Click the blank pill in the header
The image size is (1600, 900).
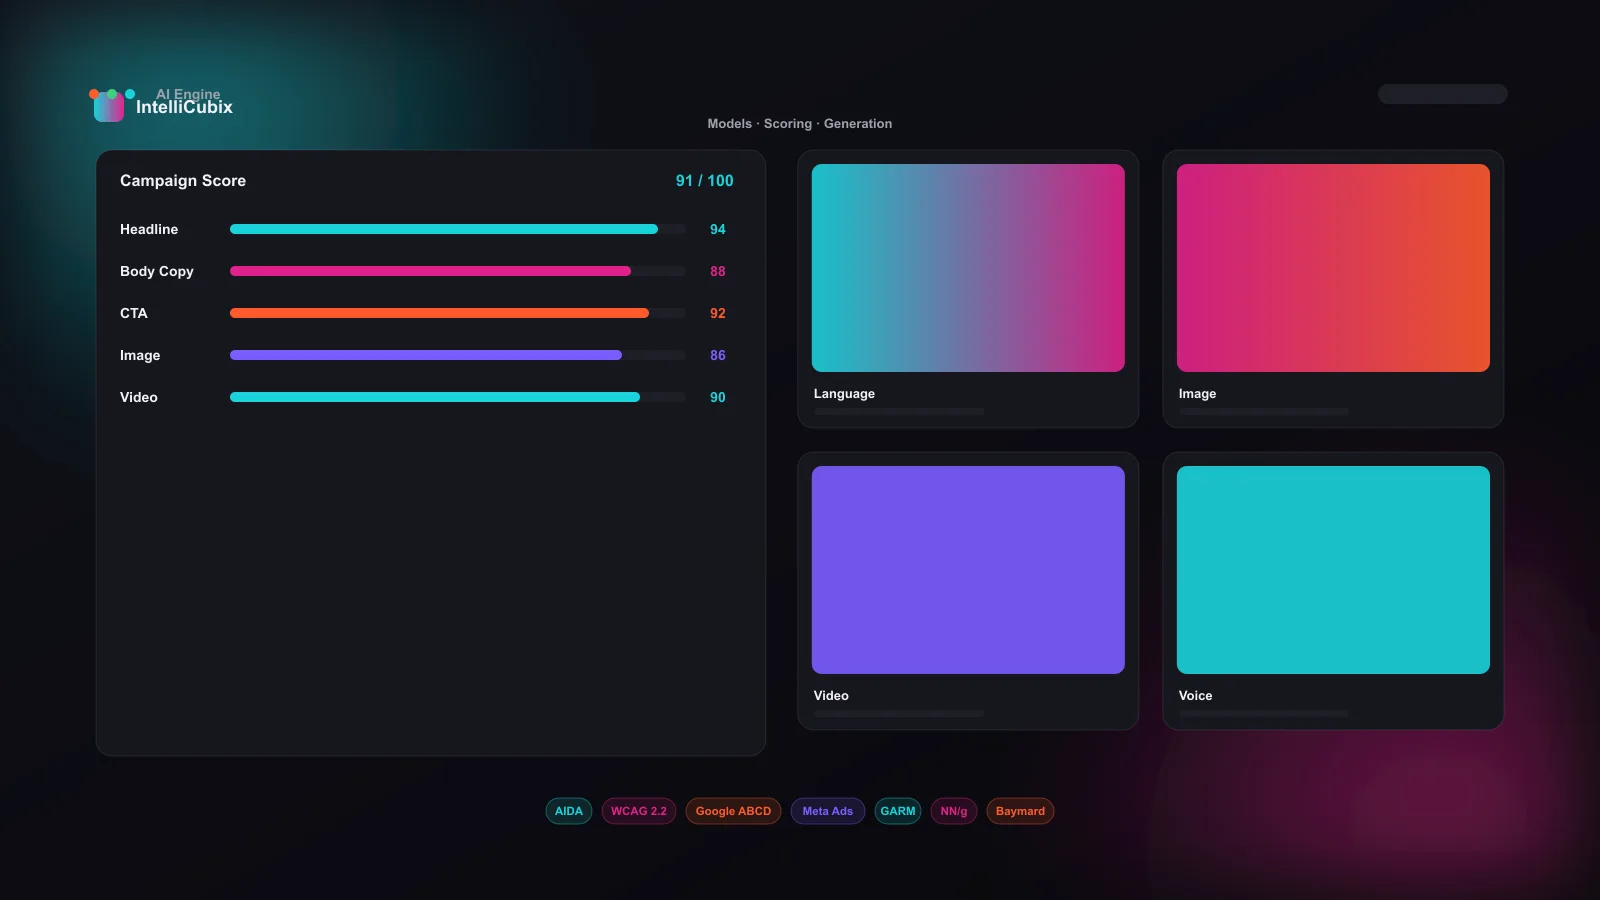(x=1442, y=94)
